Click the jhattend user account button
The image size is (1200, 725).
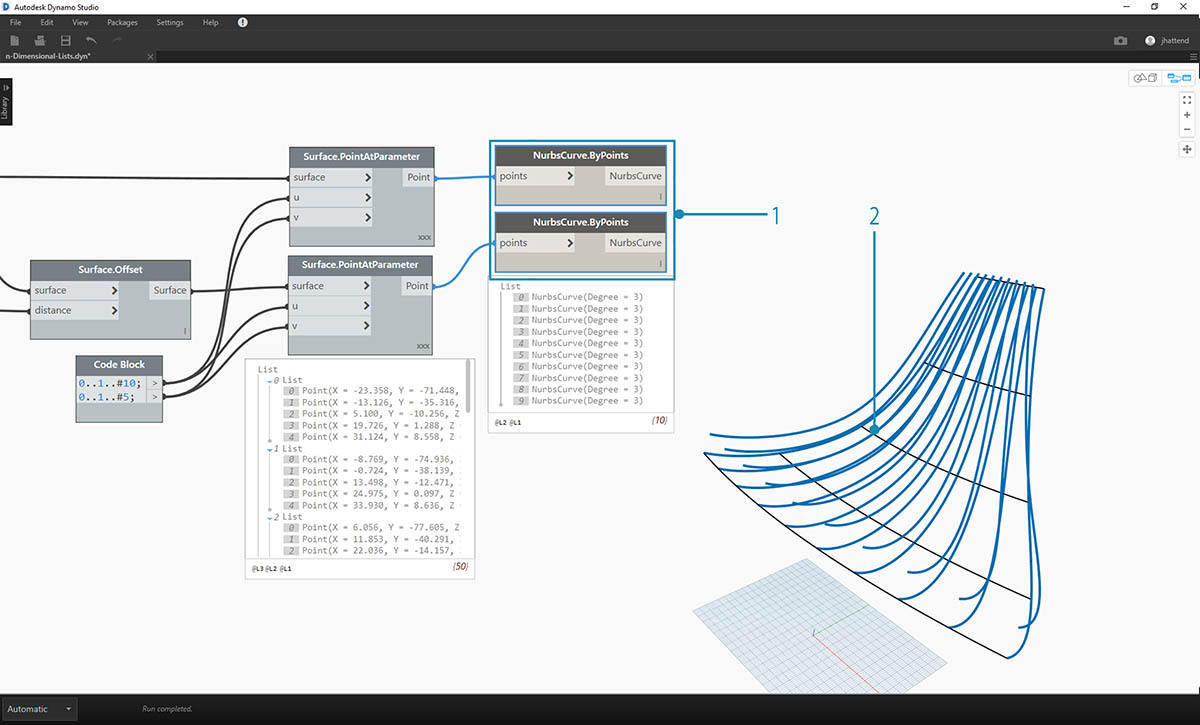[1167, 40]
